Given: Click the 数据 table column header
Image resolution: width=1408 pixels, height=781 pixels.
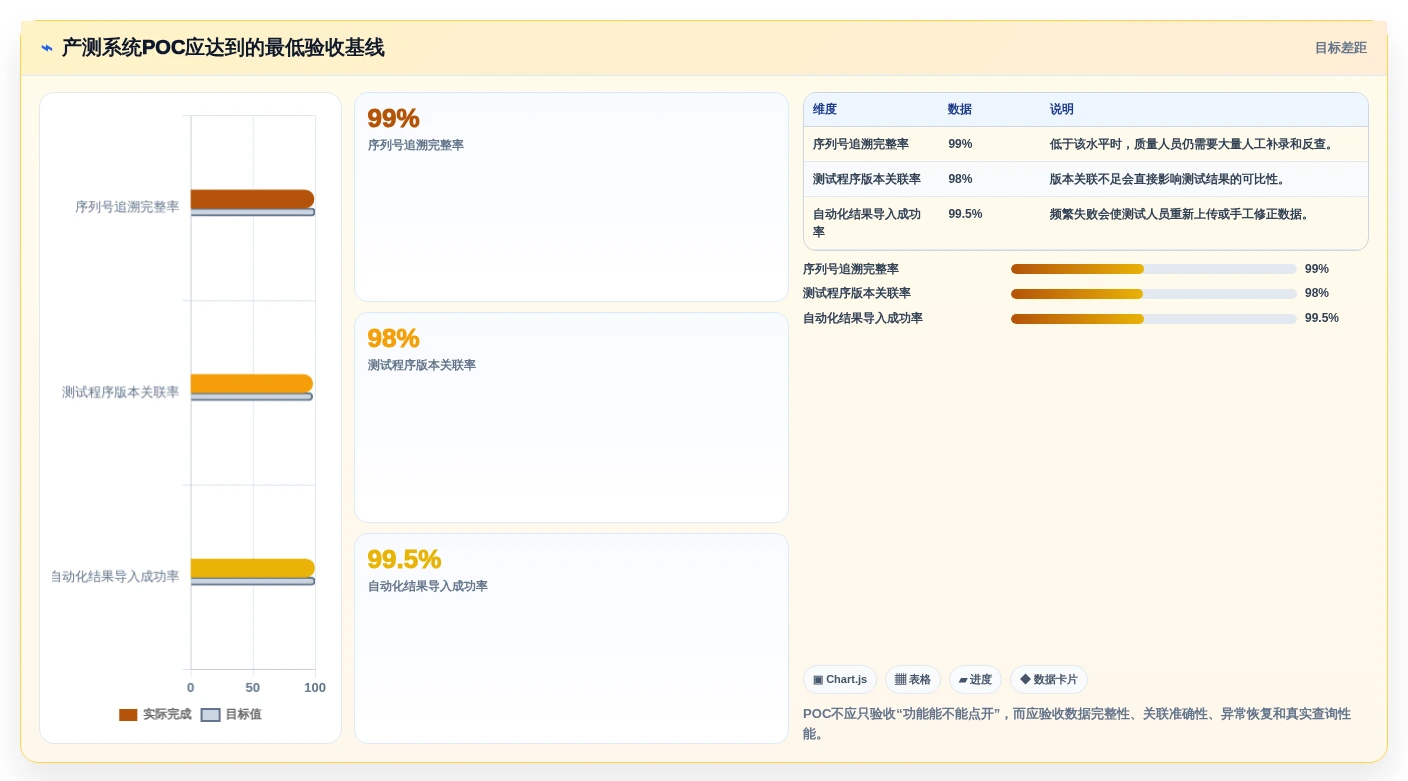Looking at the screenshot, I should (960, 110).
